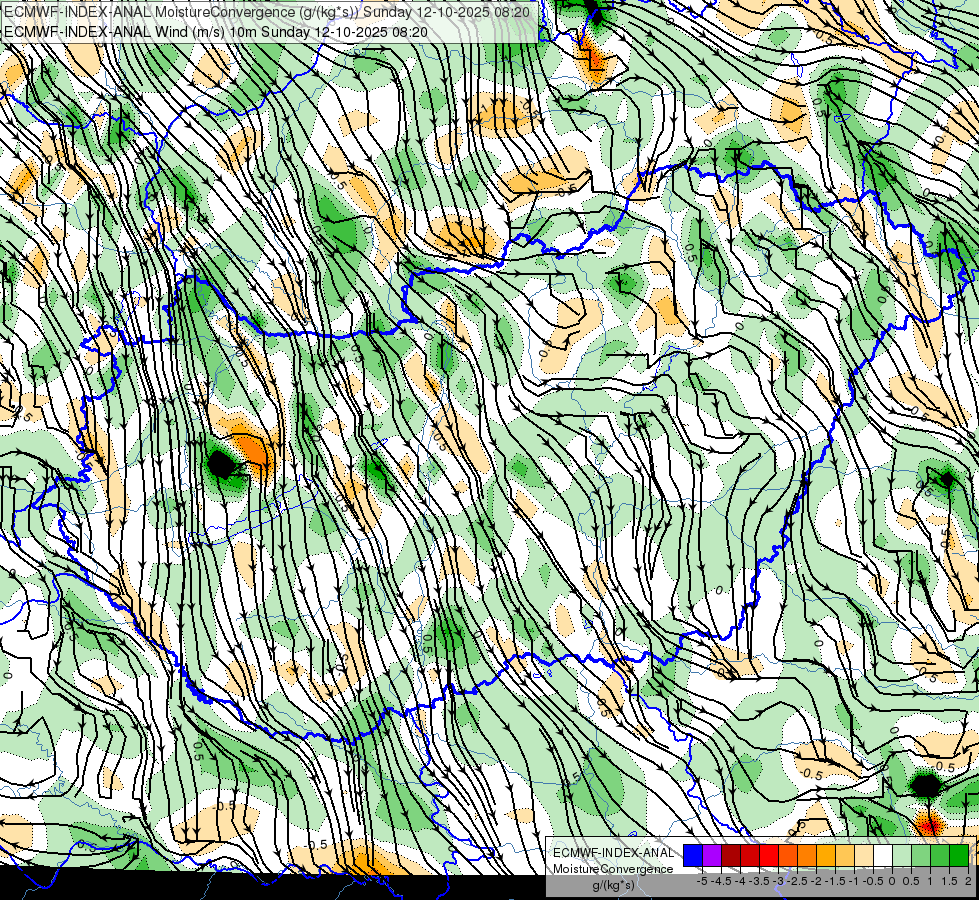
Task: Click the purple legend color swatch
Action: (712, 856)
